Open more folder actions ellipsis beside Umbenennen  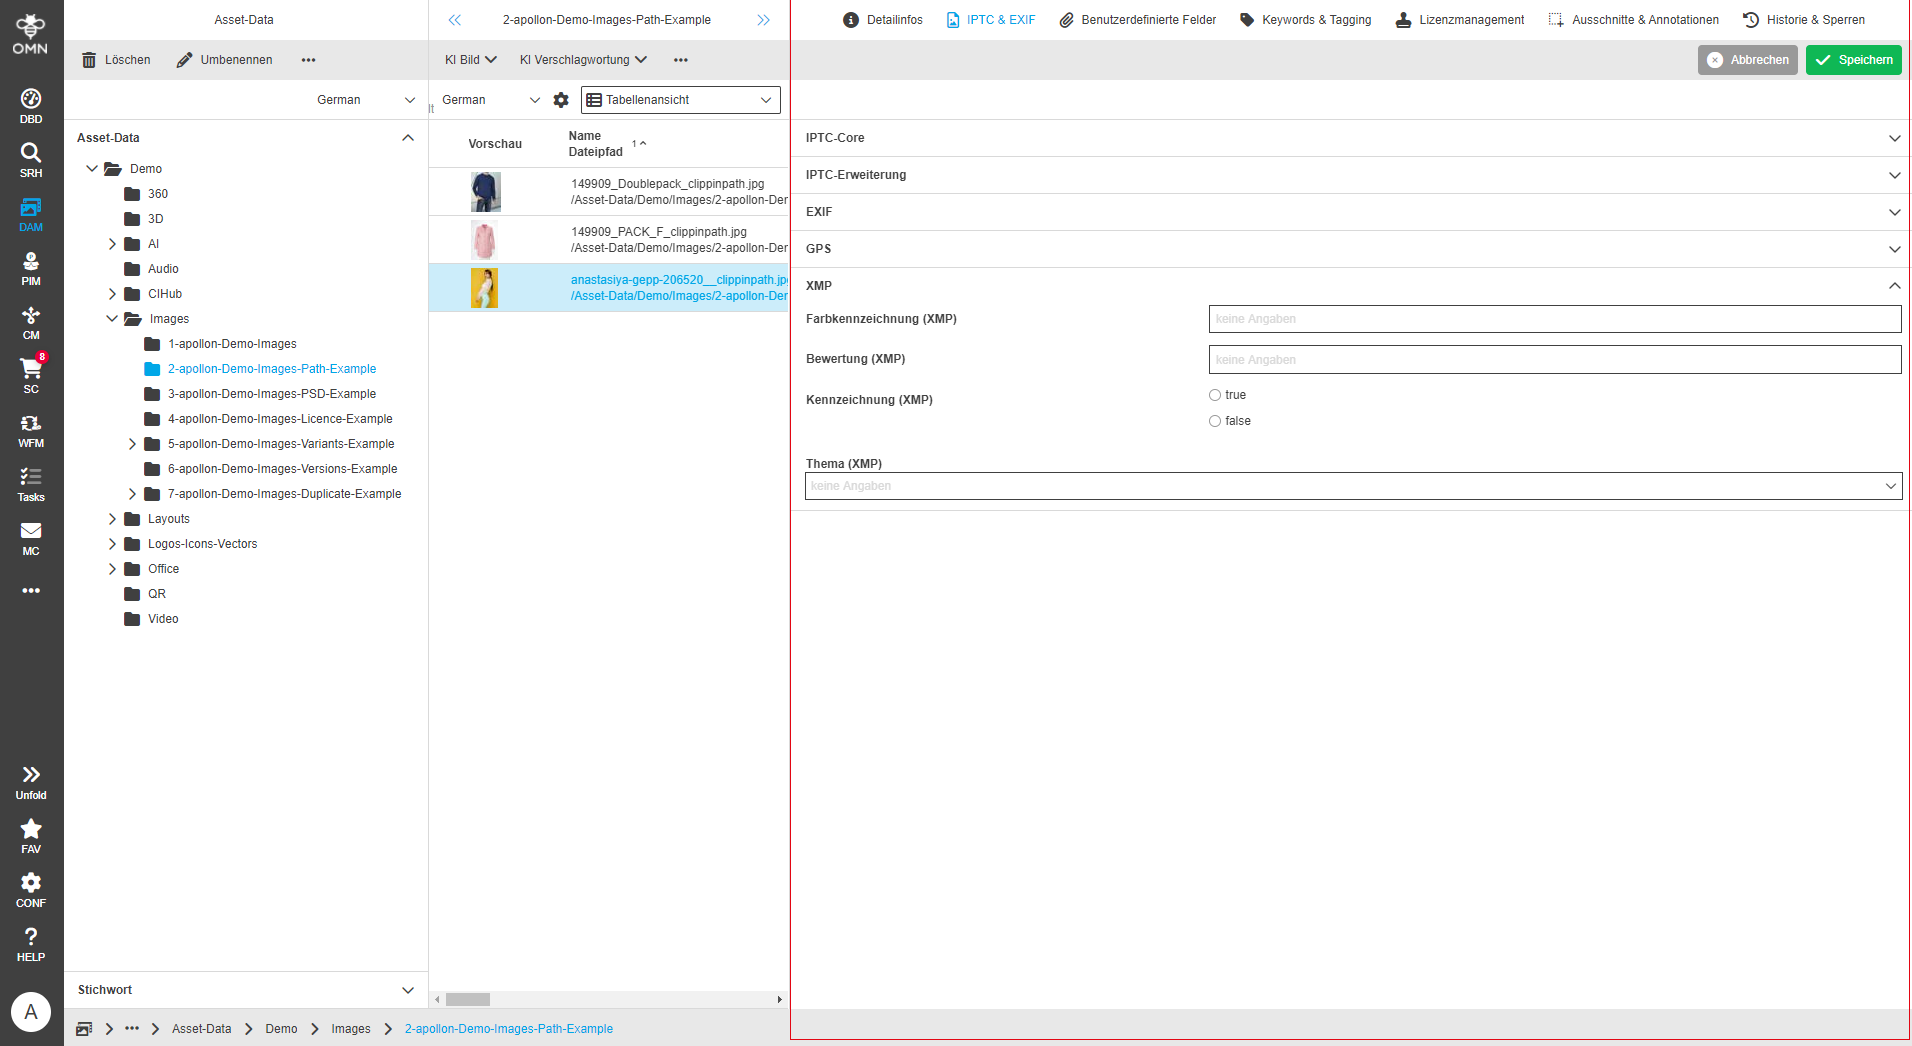pos(308,60)
